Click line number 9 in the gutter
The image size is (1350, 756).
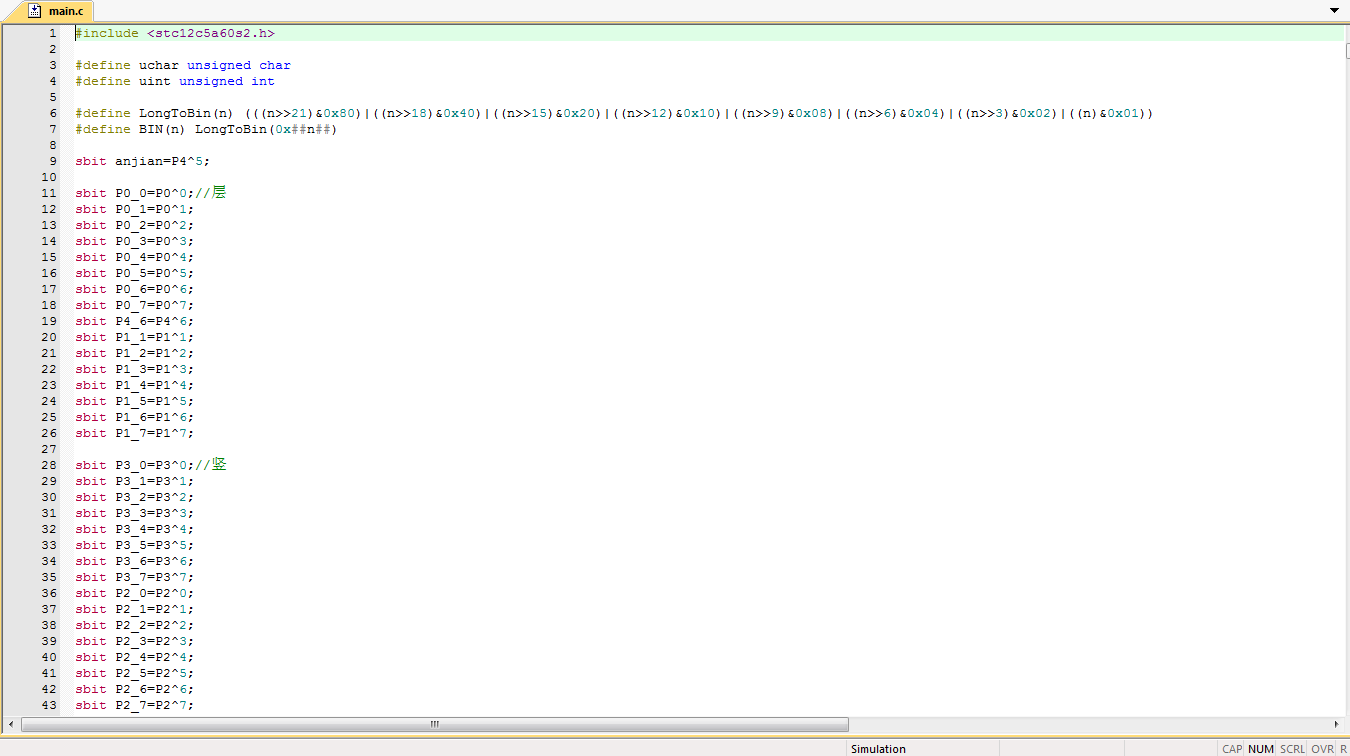point(52,161)
